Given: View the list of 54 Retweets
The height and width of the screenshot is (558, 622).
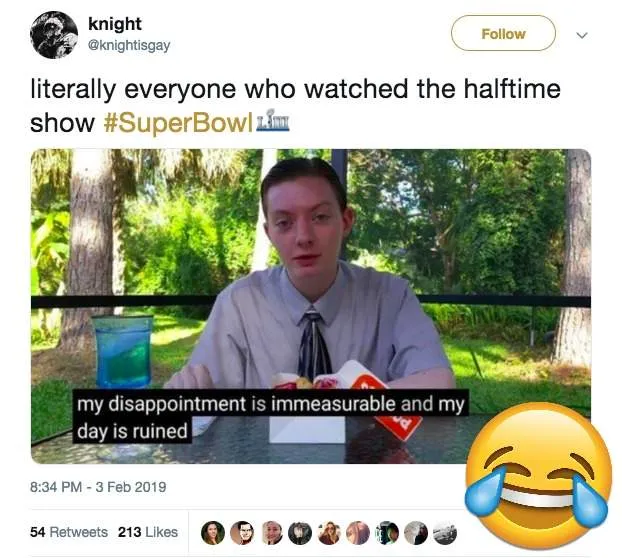Looking at the screenshot, I should 69,532.
